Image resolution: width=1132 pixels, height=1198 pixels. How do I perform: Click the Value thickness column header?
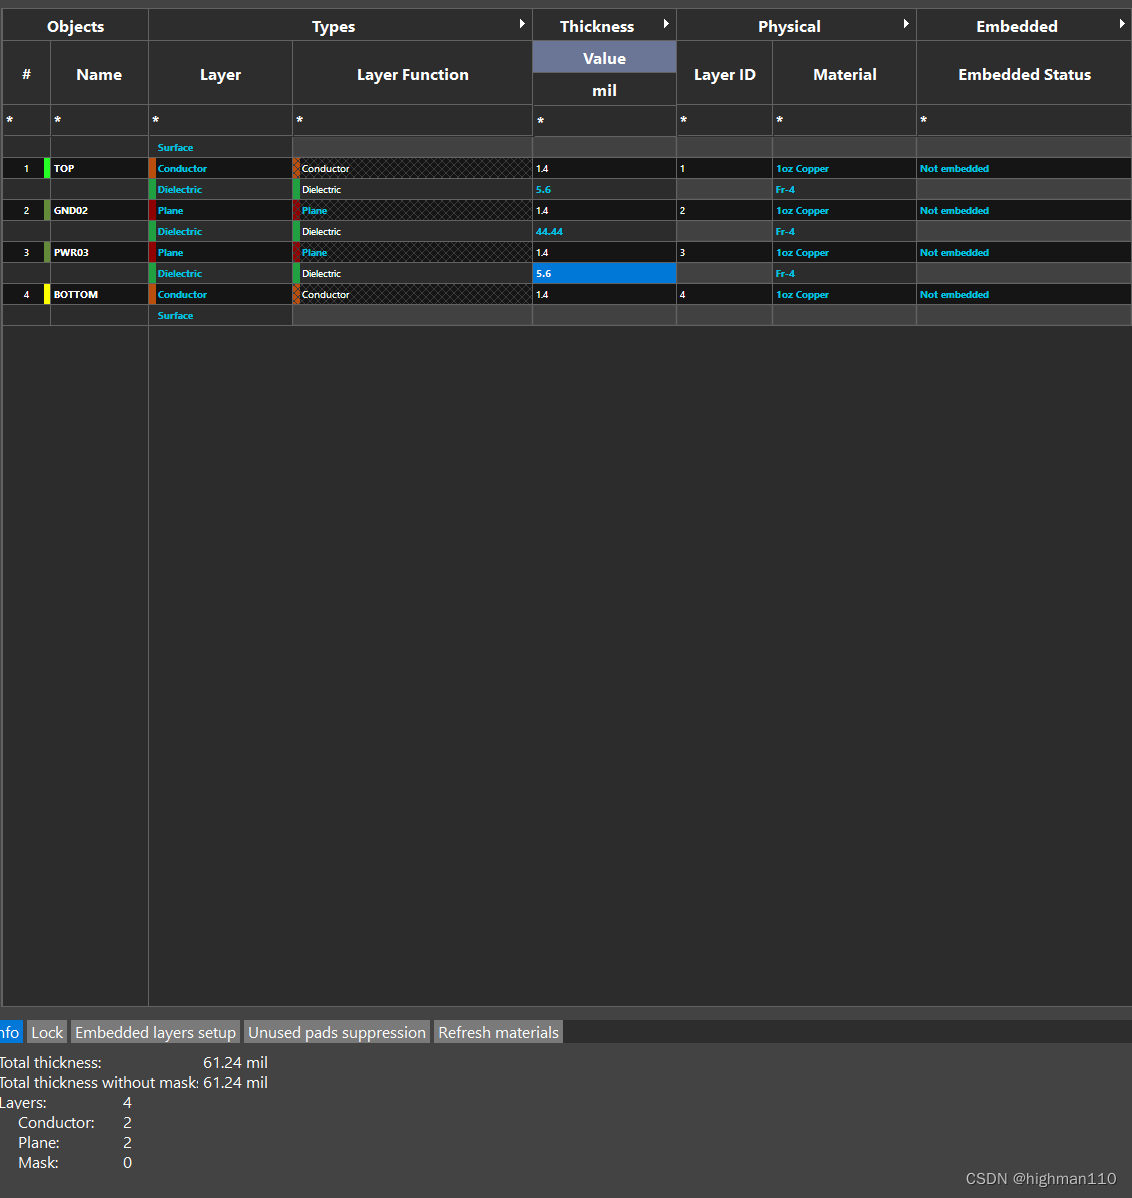604,58
